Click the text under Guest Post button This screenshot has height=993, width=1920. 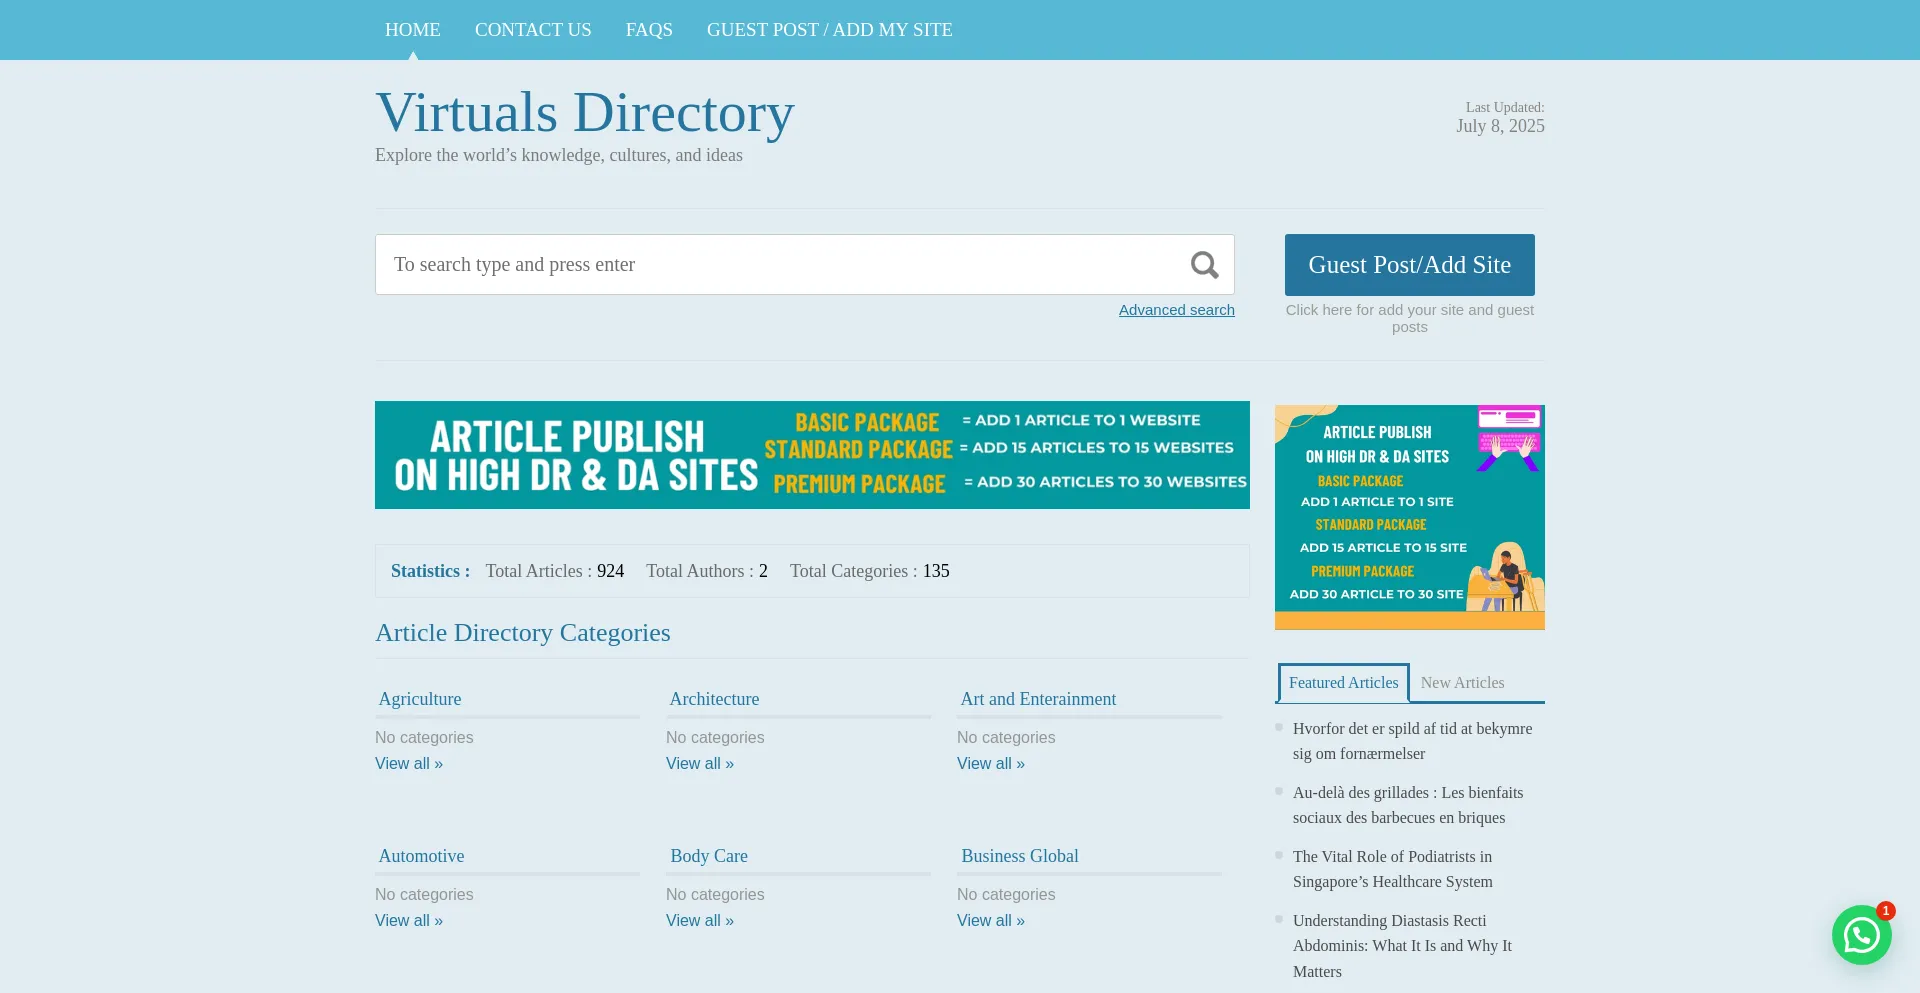coord(1409,318)
